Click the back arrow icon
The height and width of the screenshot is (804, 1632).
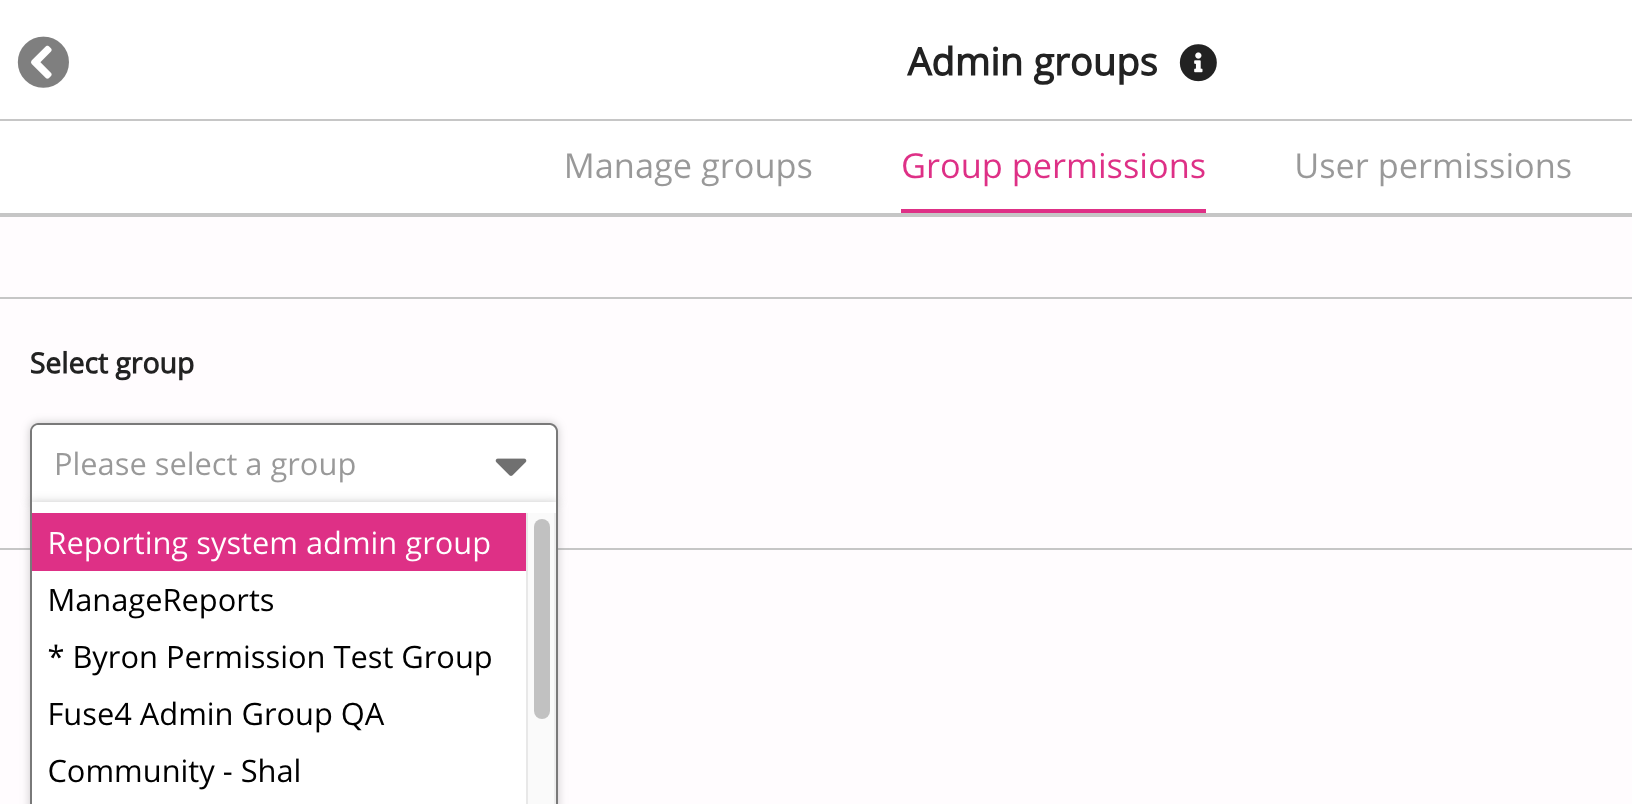43,62
